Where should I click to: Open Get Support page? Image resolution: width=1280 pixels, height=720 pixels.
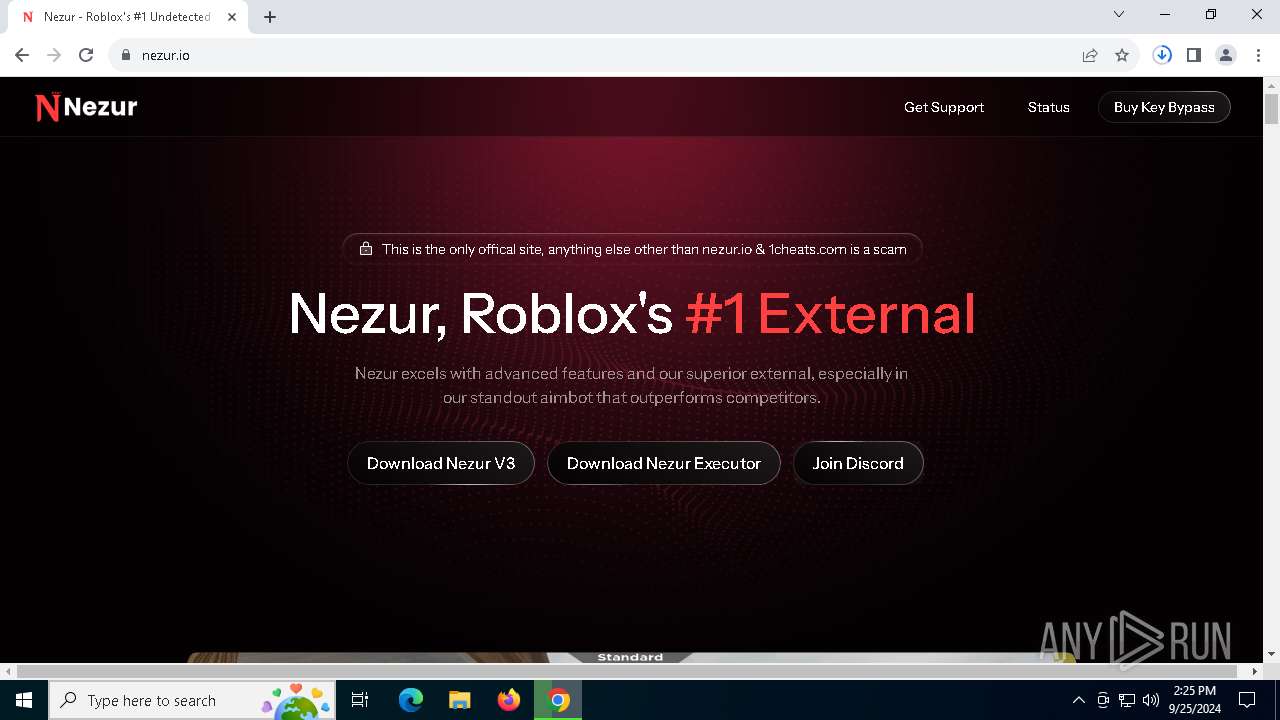point(944,107)
